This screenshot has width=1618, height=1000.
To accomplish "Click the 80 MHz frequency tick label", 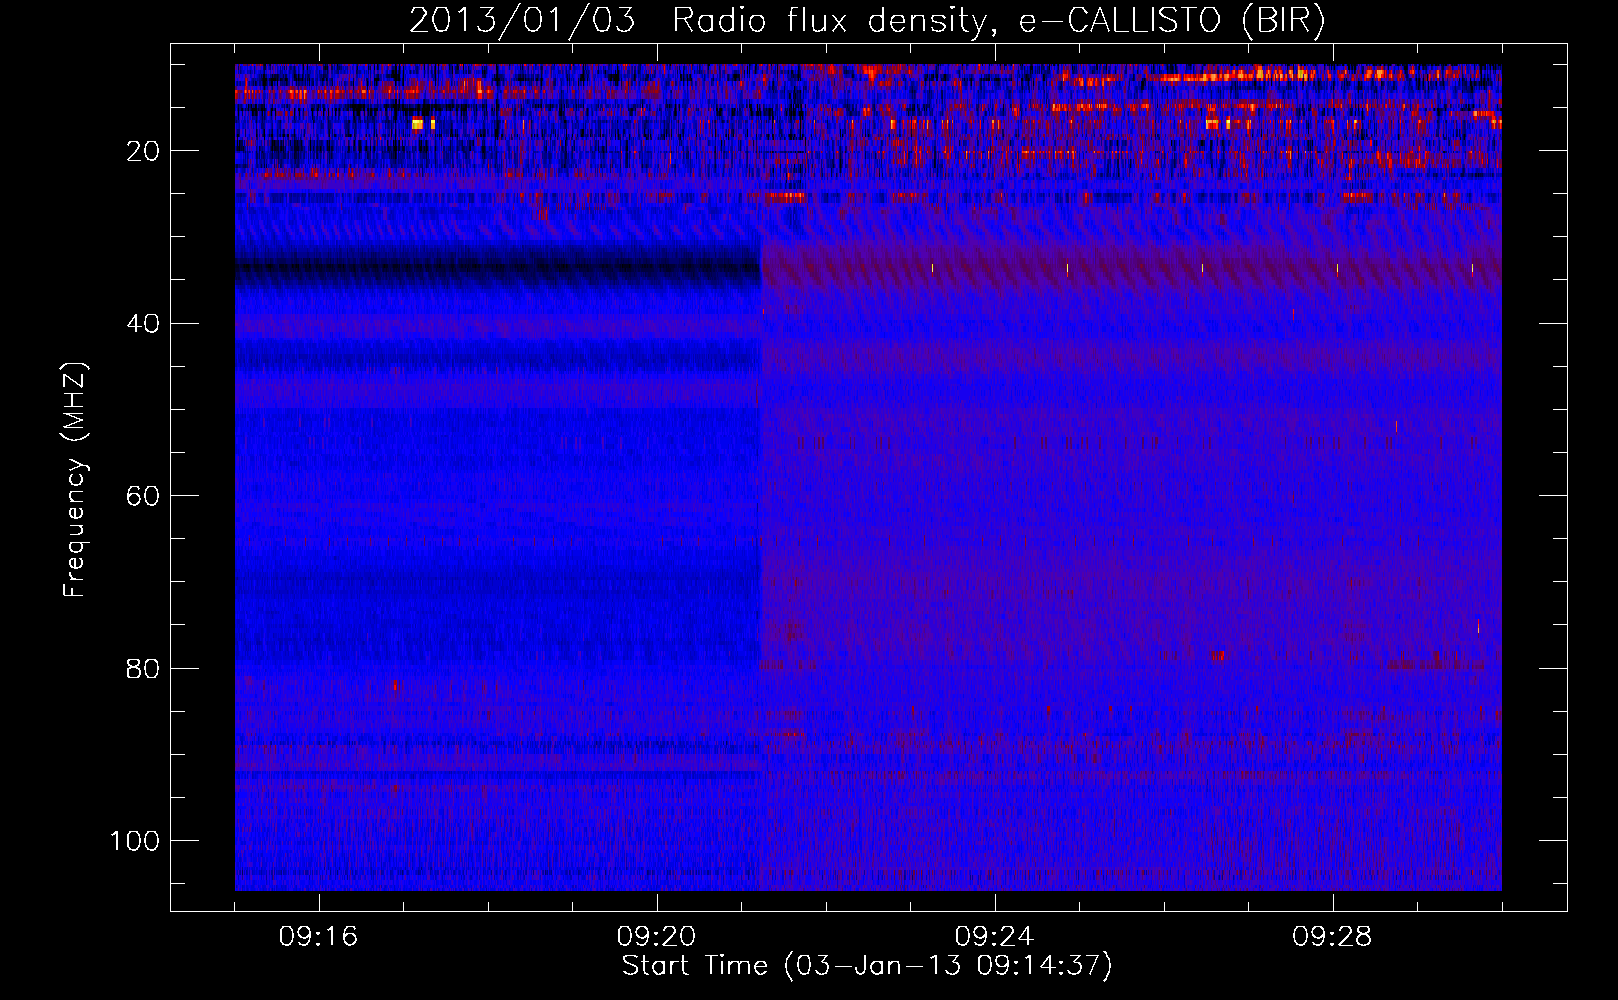I will point(144,669).
